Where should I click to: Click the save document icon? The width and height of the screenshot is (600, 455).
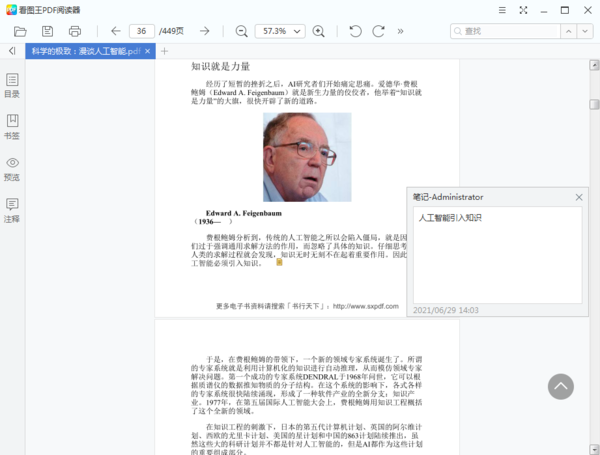tap(47, 31)
